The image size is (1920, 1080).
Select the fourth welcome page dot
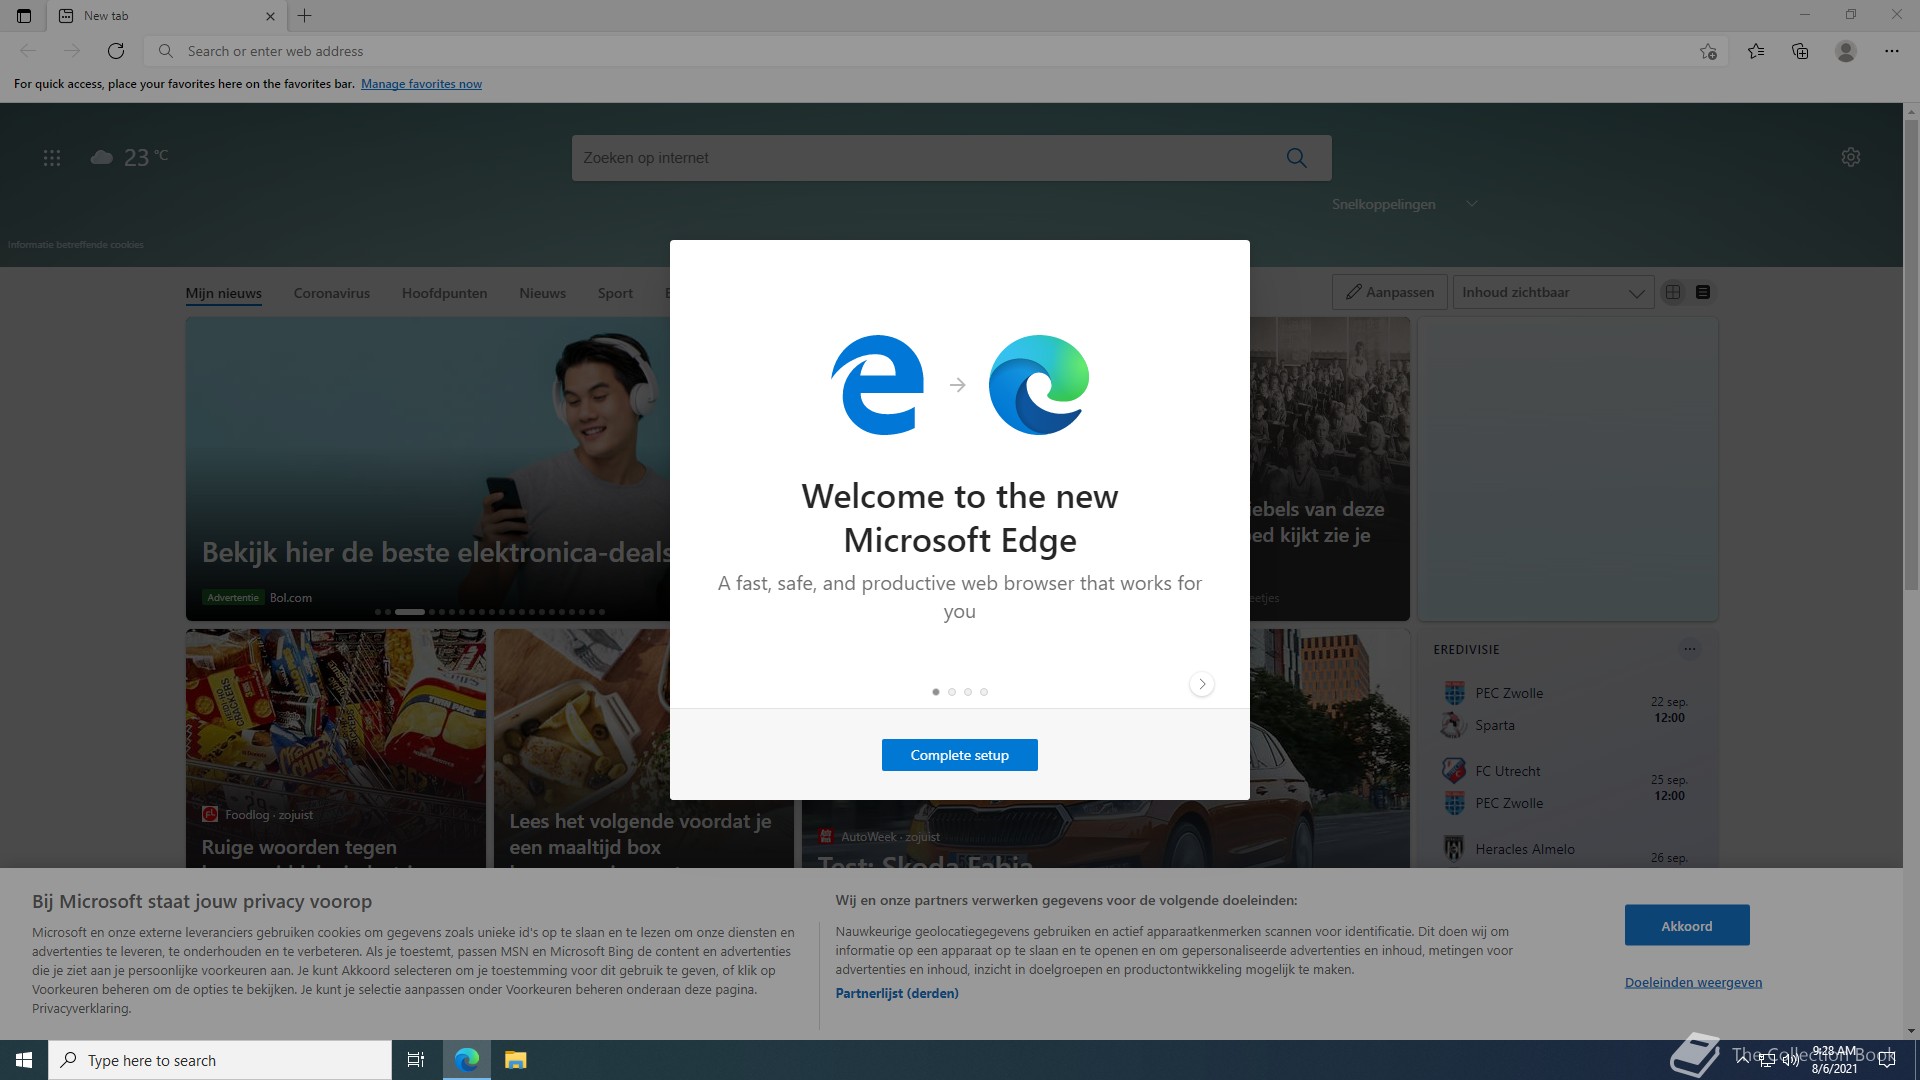984,692
